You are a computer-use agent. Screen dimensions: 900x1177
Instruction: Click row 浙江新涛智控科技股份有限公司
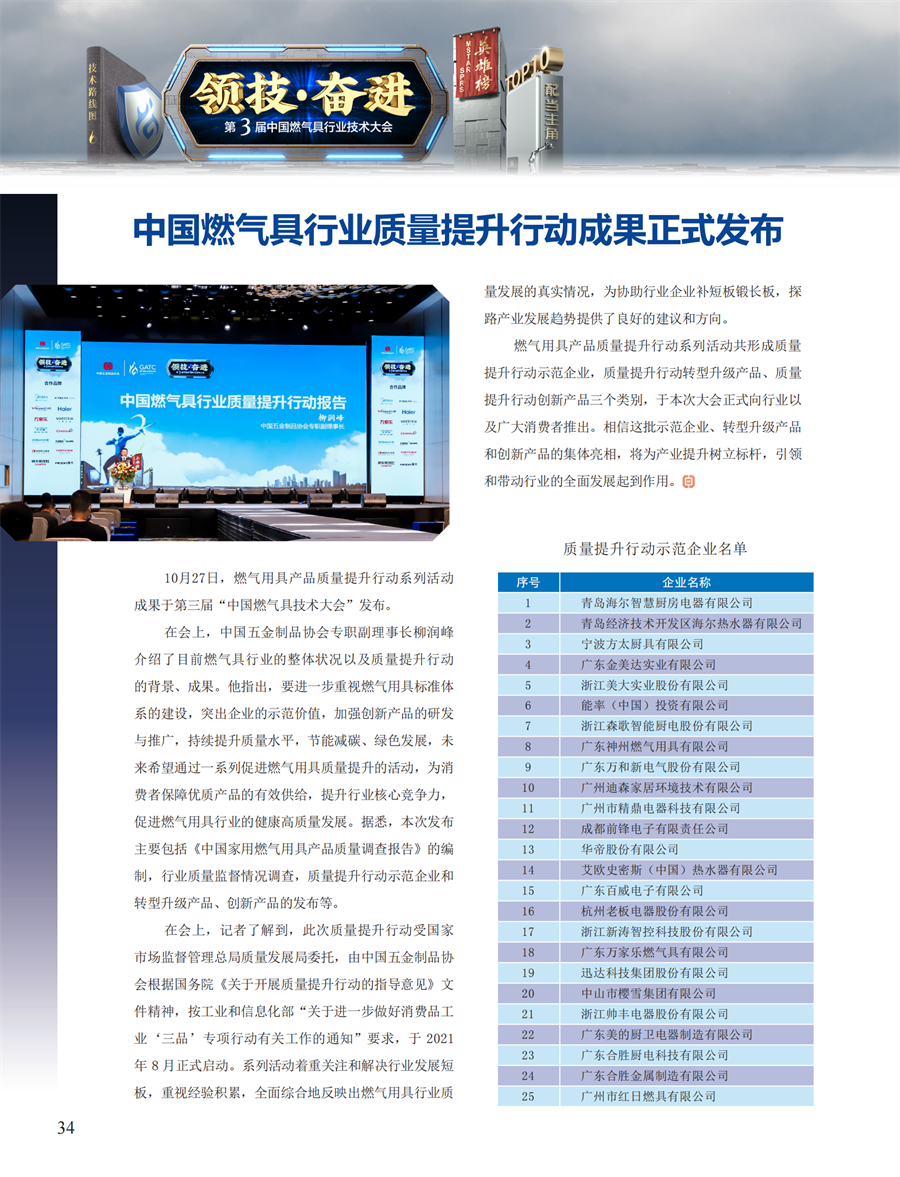click(655, 932)
